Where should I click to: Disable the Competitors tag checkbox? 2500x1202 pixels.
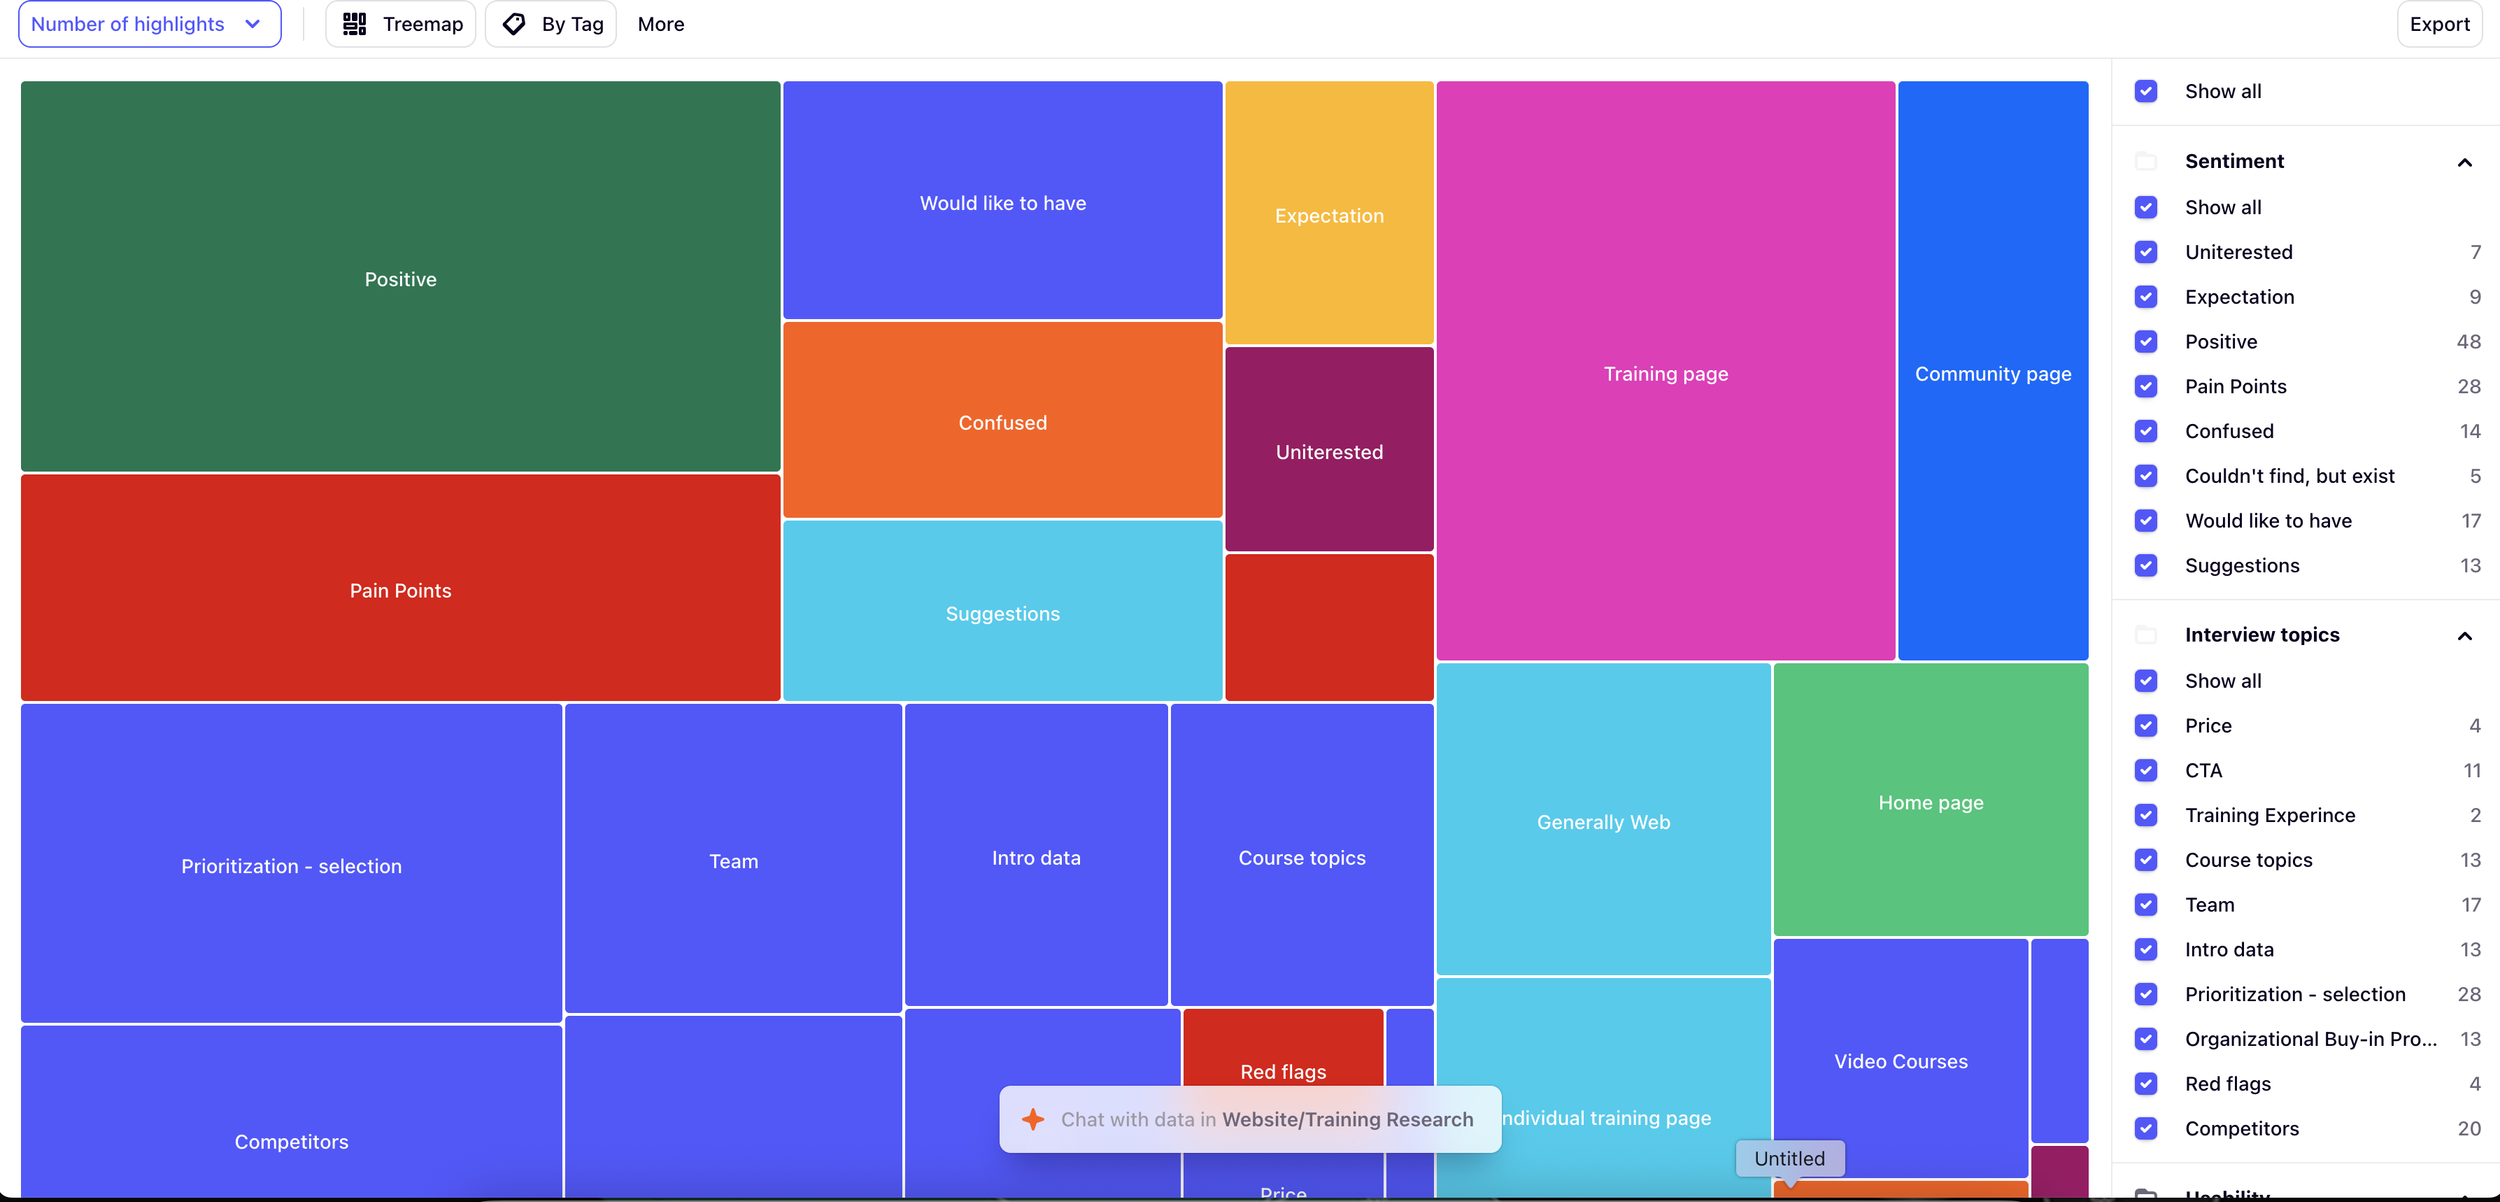(x=2146, y=1129)
